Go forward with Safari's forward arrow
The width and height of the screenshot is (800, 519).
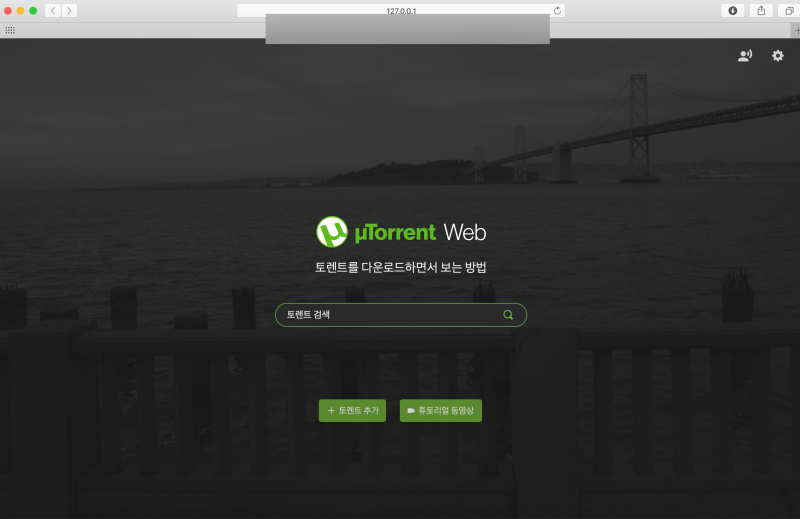pos(69,11)
